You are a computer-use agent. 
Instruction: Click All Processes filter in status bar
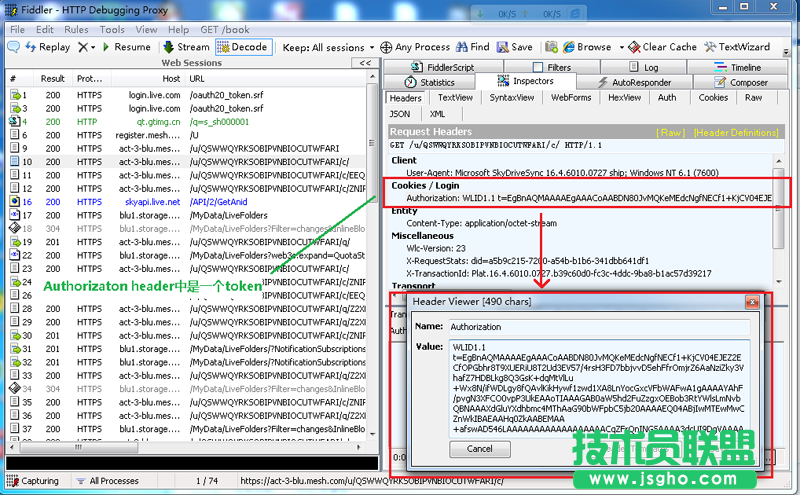point(108,481)
